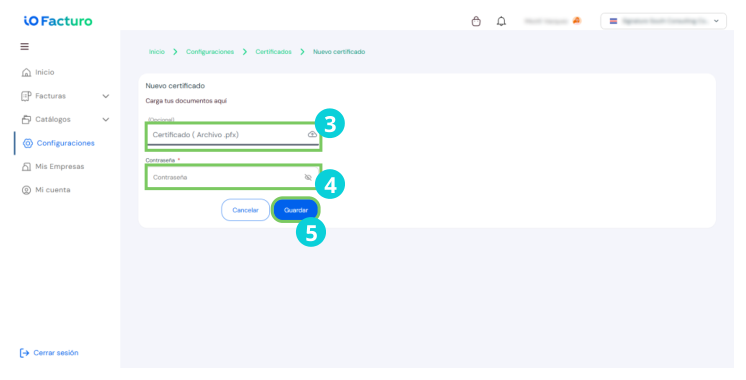Click the Configuraciones gear icon in sidebar
746x380 pixels.
28,143
